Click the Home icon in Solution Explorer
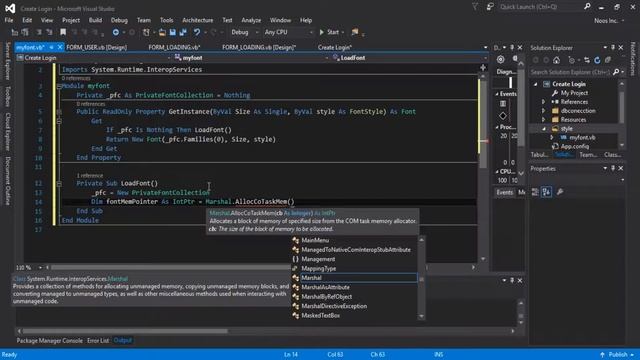 [556, 60]
